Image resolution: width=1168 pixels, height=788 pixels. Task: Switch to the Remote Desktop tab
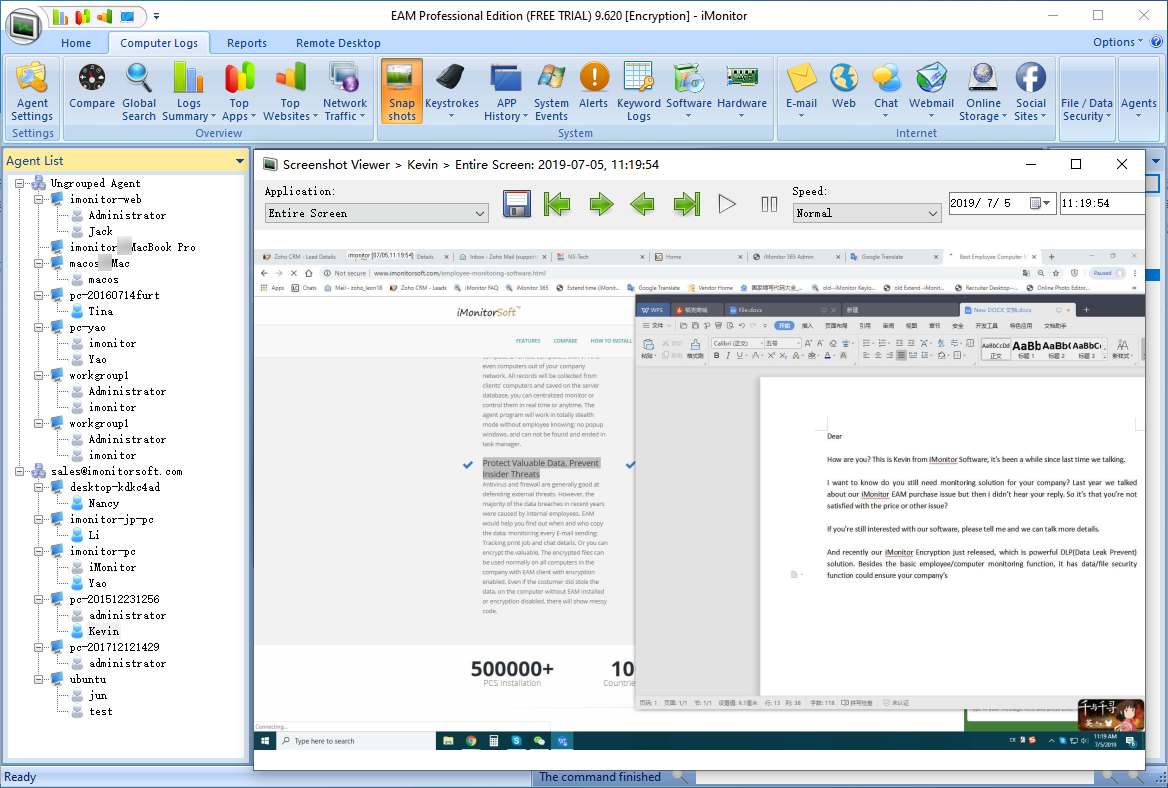[x=338, y=43]
